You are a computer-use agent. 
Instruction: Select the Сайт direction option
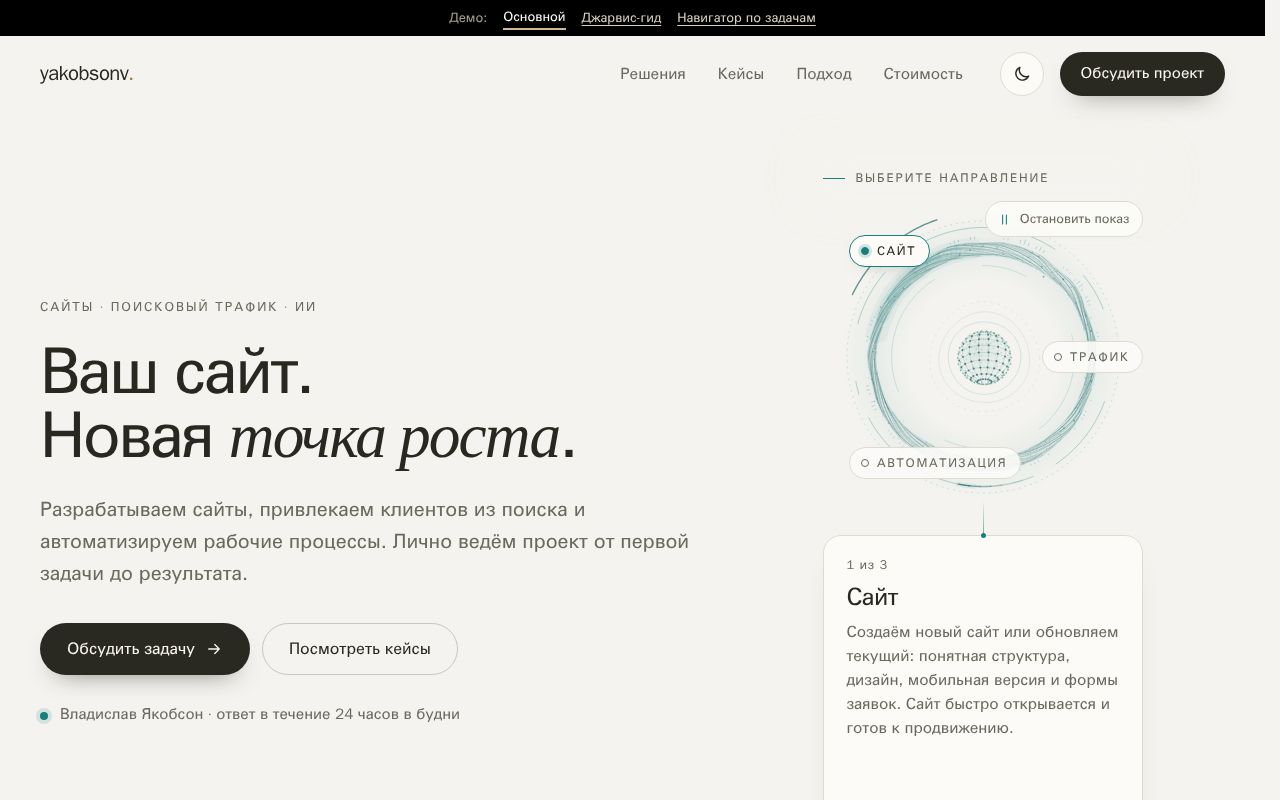pyautogui.click(x=889, y=251)
